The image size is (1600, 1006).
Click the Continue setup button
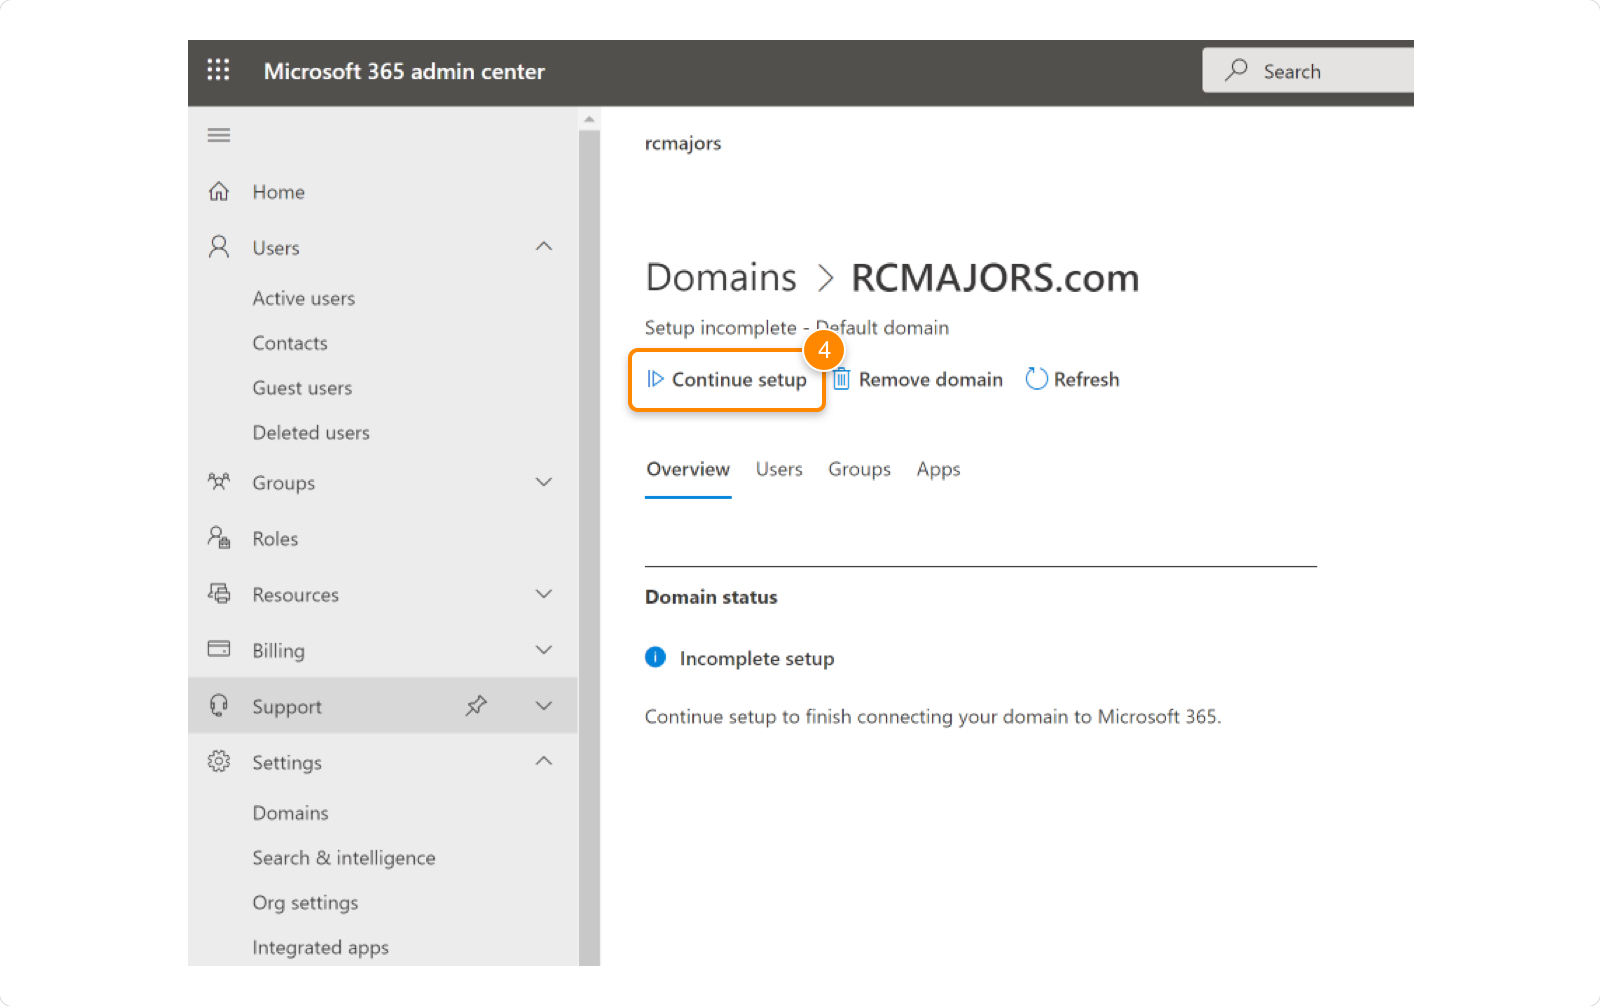pos(727,379)
